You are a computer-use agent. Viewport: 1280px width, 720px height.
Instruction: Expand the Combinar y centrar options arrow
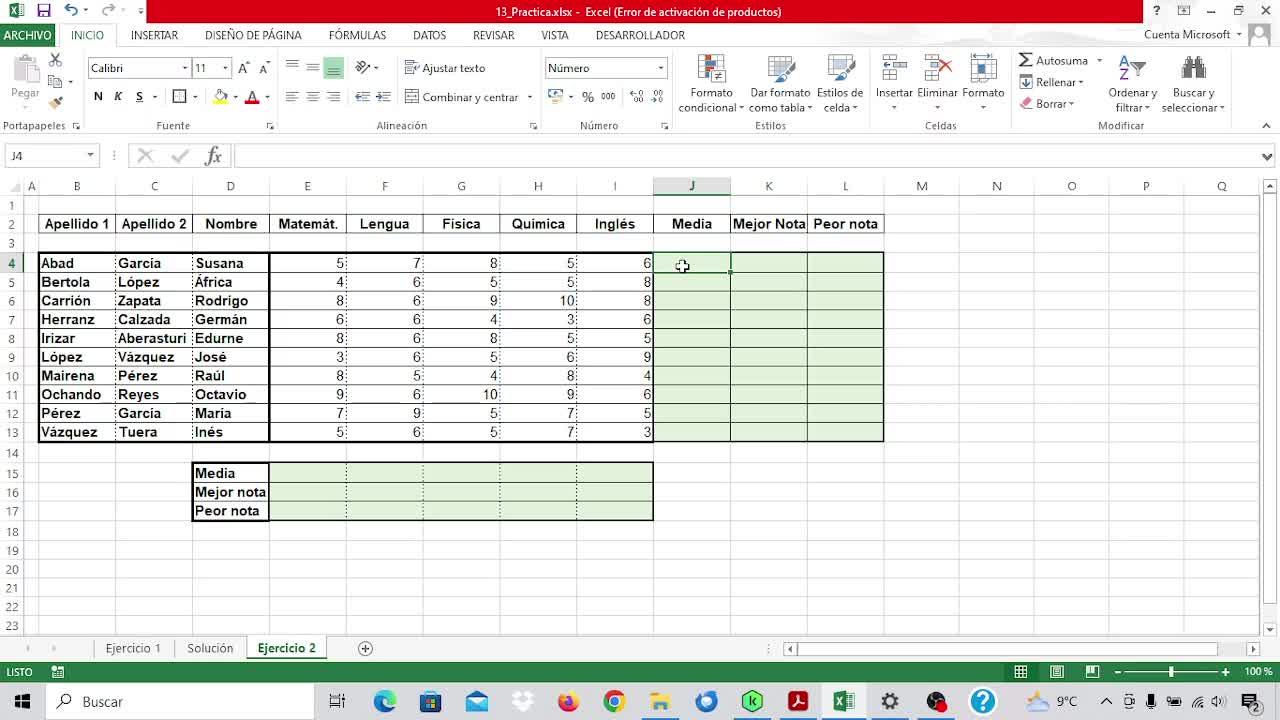pyautogui.click(x=529, y=97)
